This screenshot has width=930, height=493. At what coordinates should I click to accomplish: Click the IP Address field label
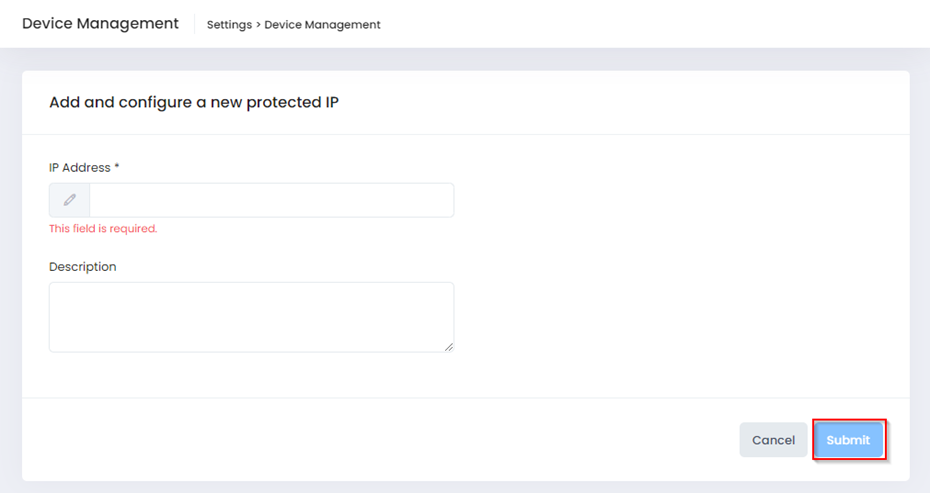pos(80,168)
